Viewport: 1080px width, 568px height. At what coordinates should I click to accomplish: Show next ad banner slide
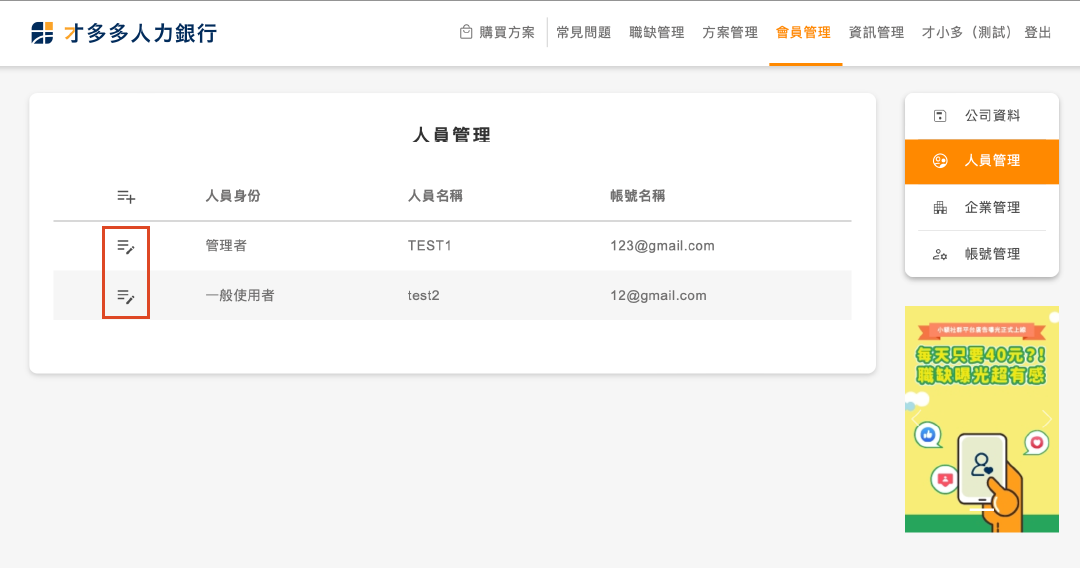[x=1047, y=418]
